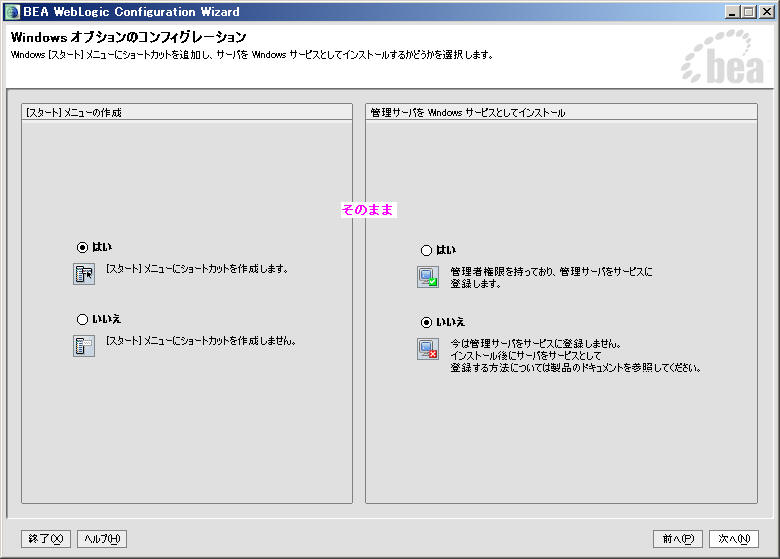Choose いいえ for Windows service installation
Image resolution: width=780 pixels, height=559 pixels.
tap(427, 322)
